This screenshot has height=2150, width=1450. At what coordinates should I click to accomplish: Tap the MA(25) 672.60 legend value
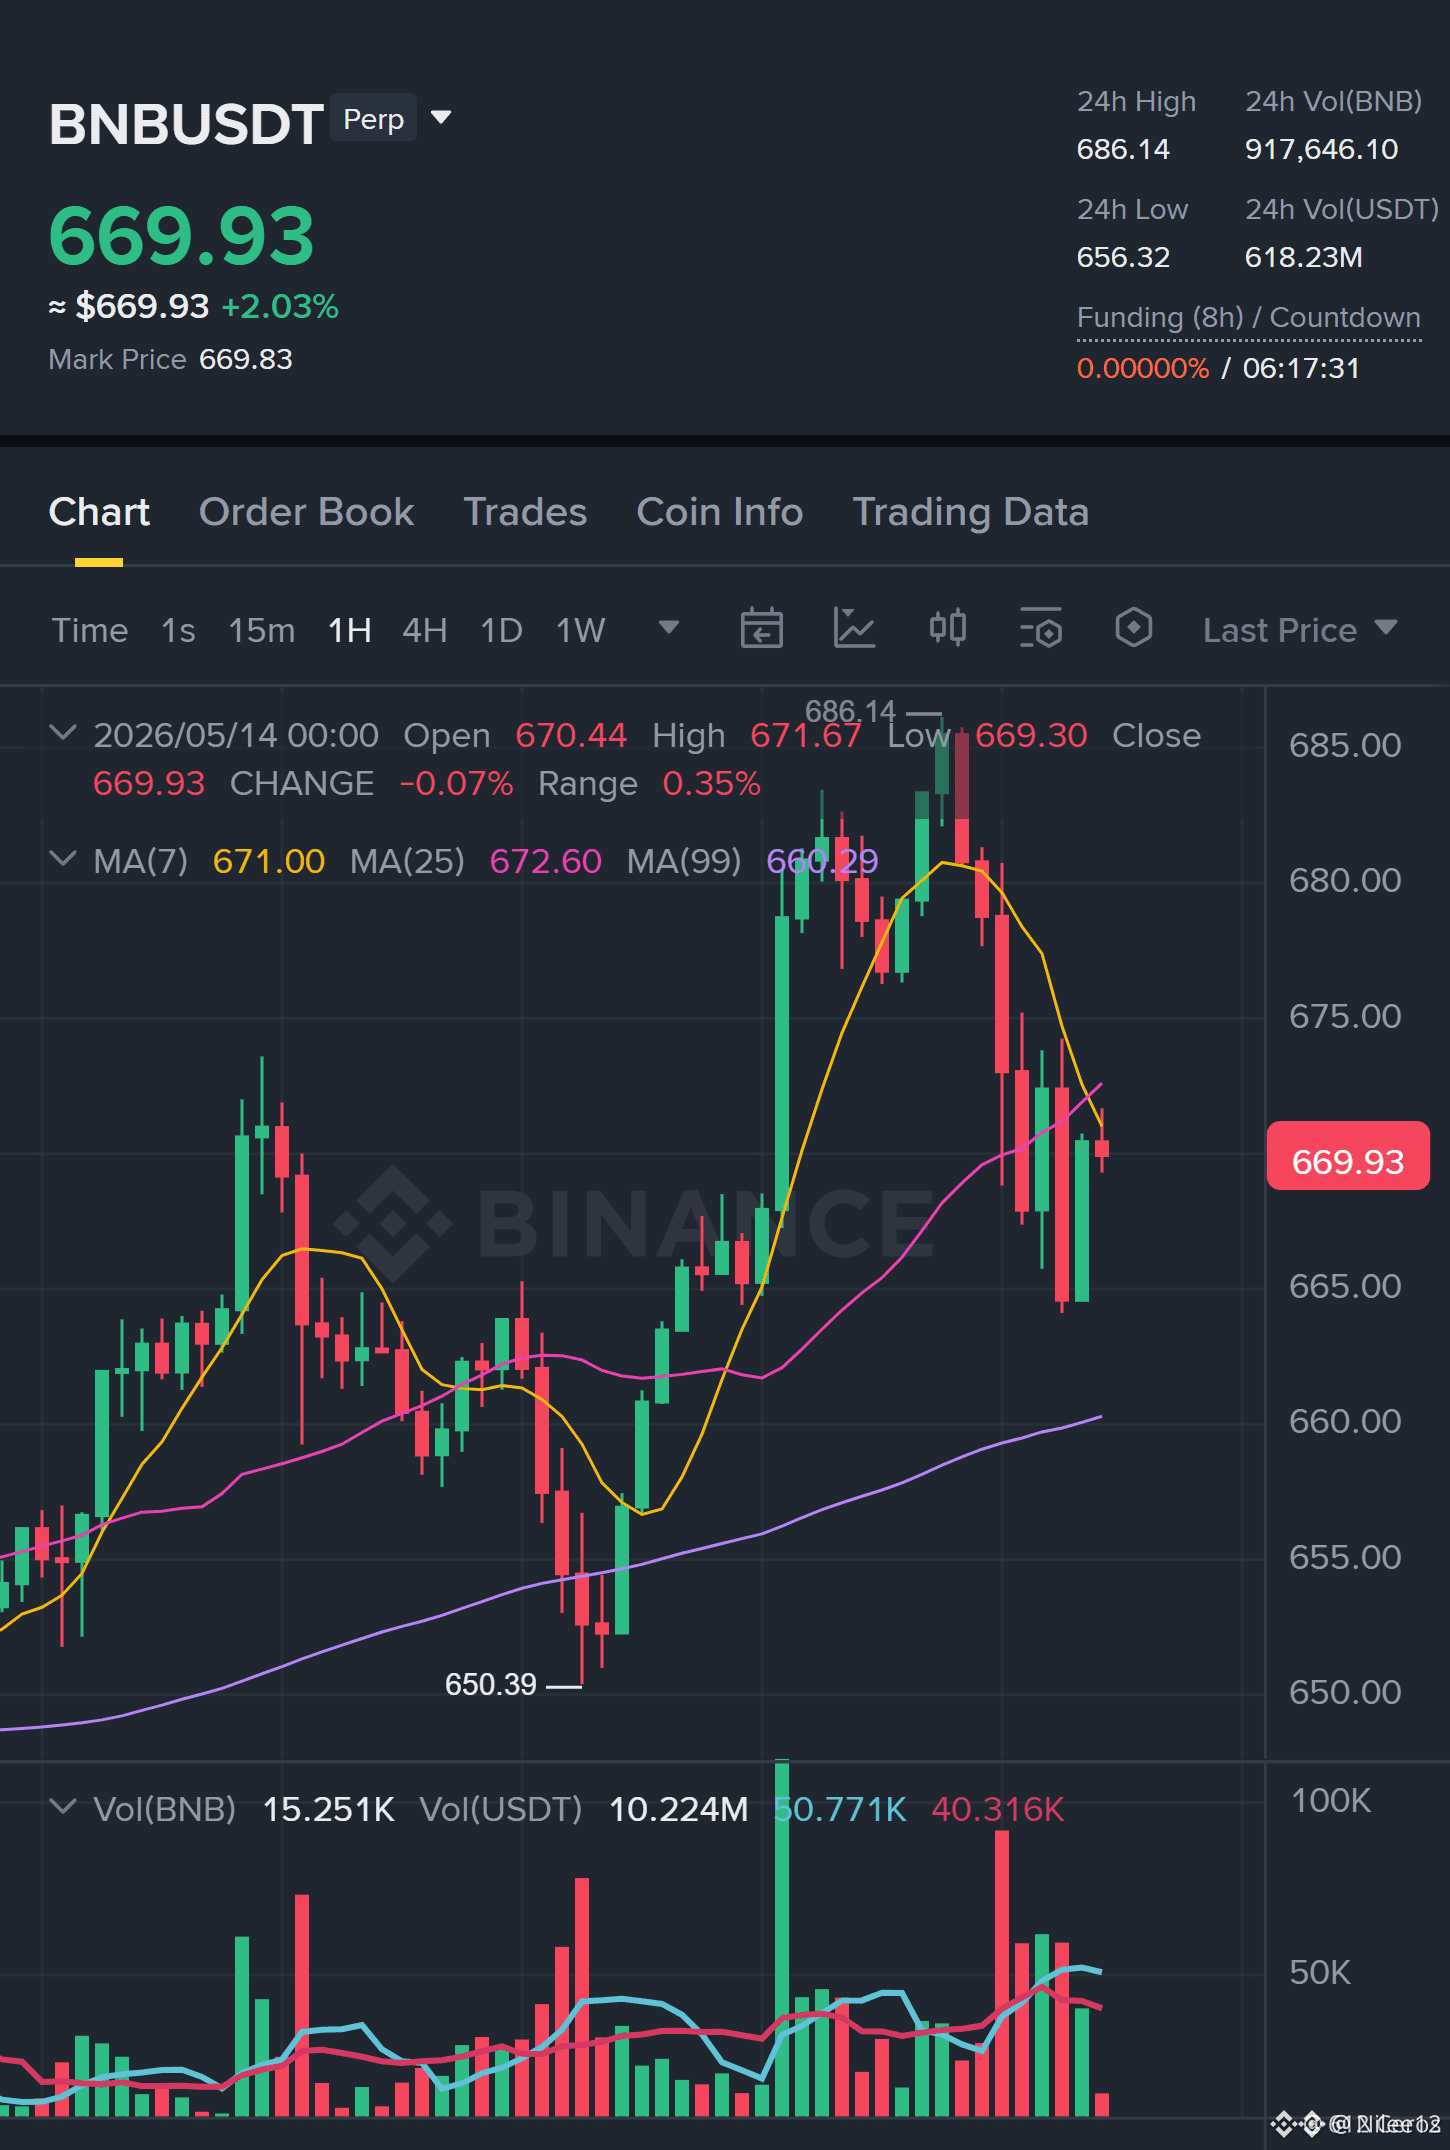(x=545, y=861)
